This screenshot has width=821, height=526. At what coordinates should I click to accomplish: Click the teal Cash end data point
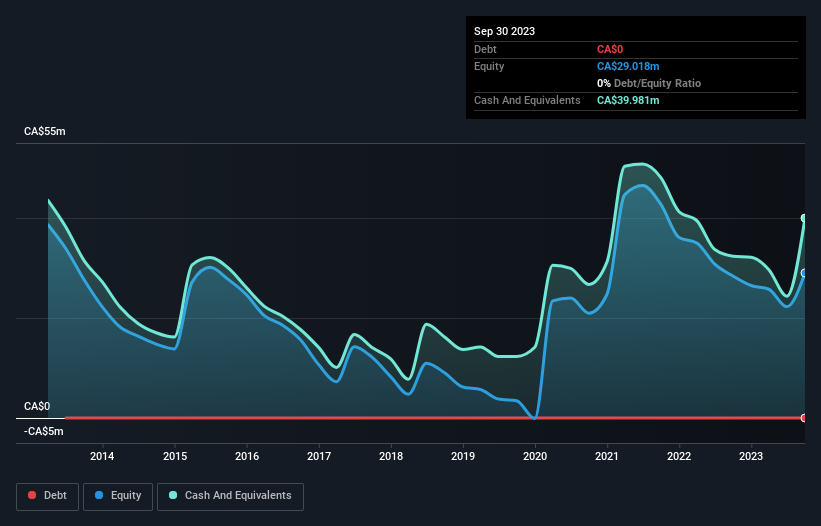pos(804,218)
